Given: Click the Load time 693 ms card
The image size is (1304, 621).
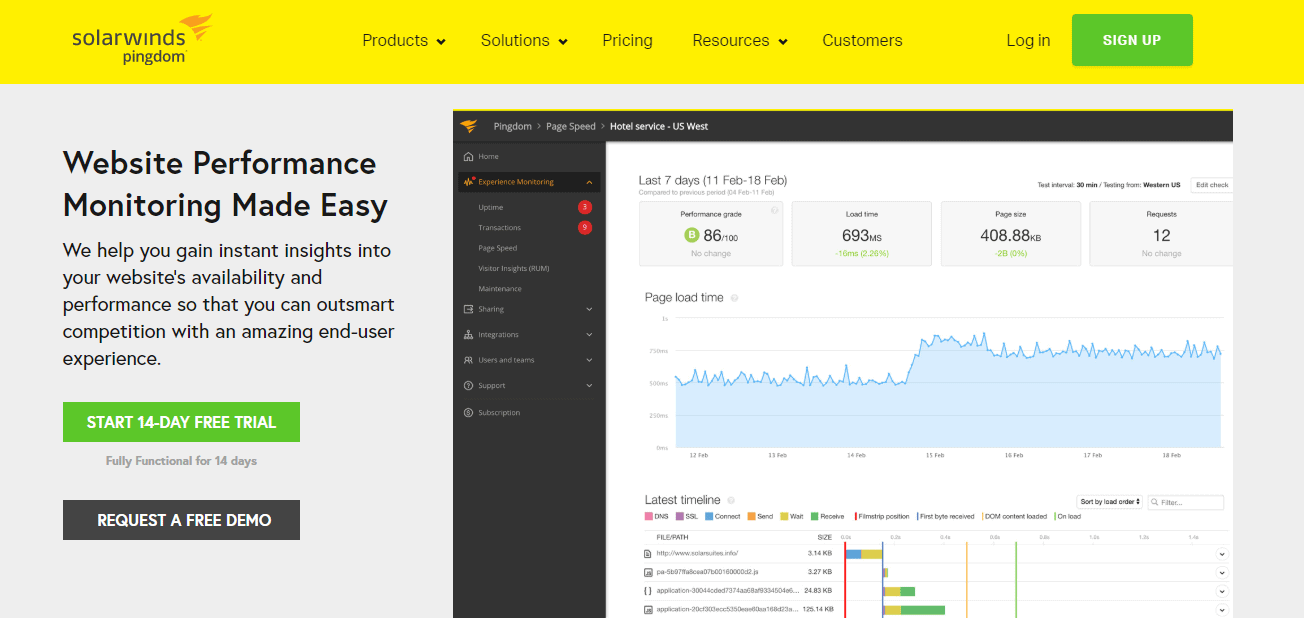Looking at the screenshot, I should [x=861, y=234].
